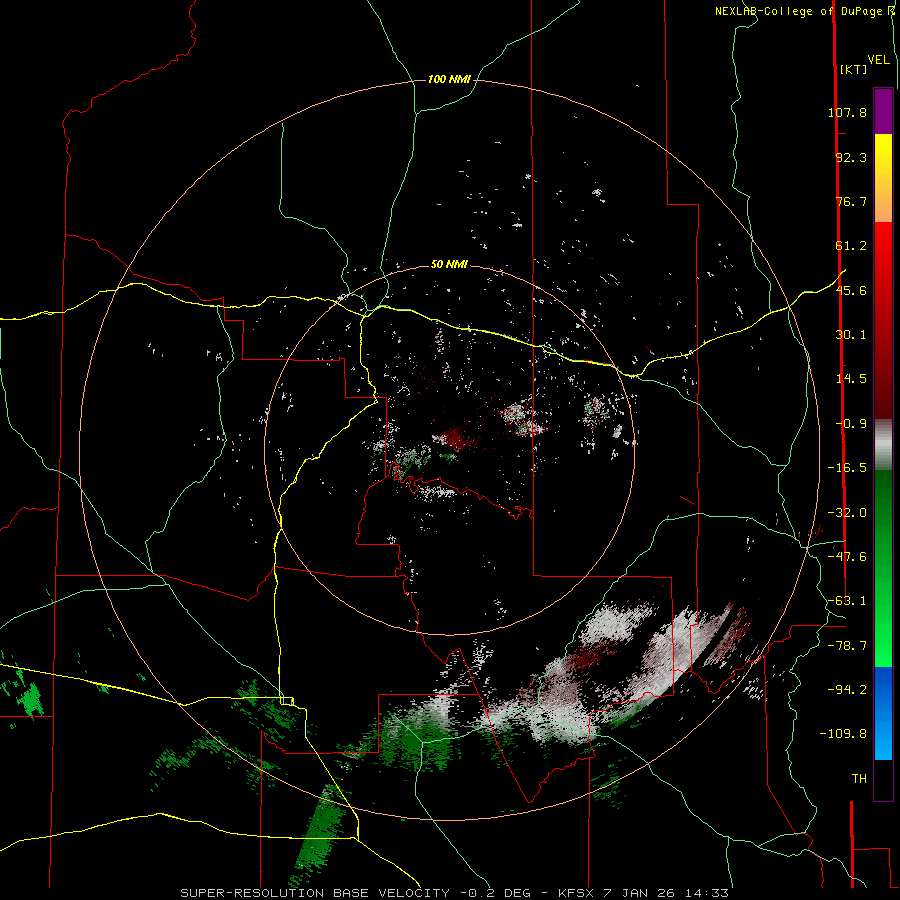Viewport: 900px width, 900px height.
Task: Click the -16.5 legend value
Action: click(x=847, y=468)
